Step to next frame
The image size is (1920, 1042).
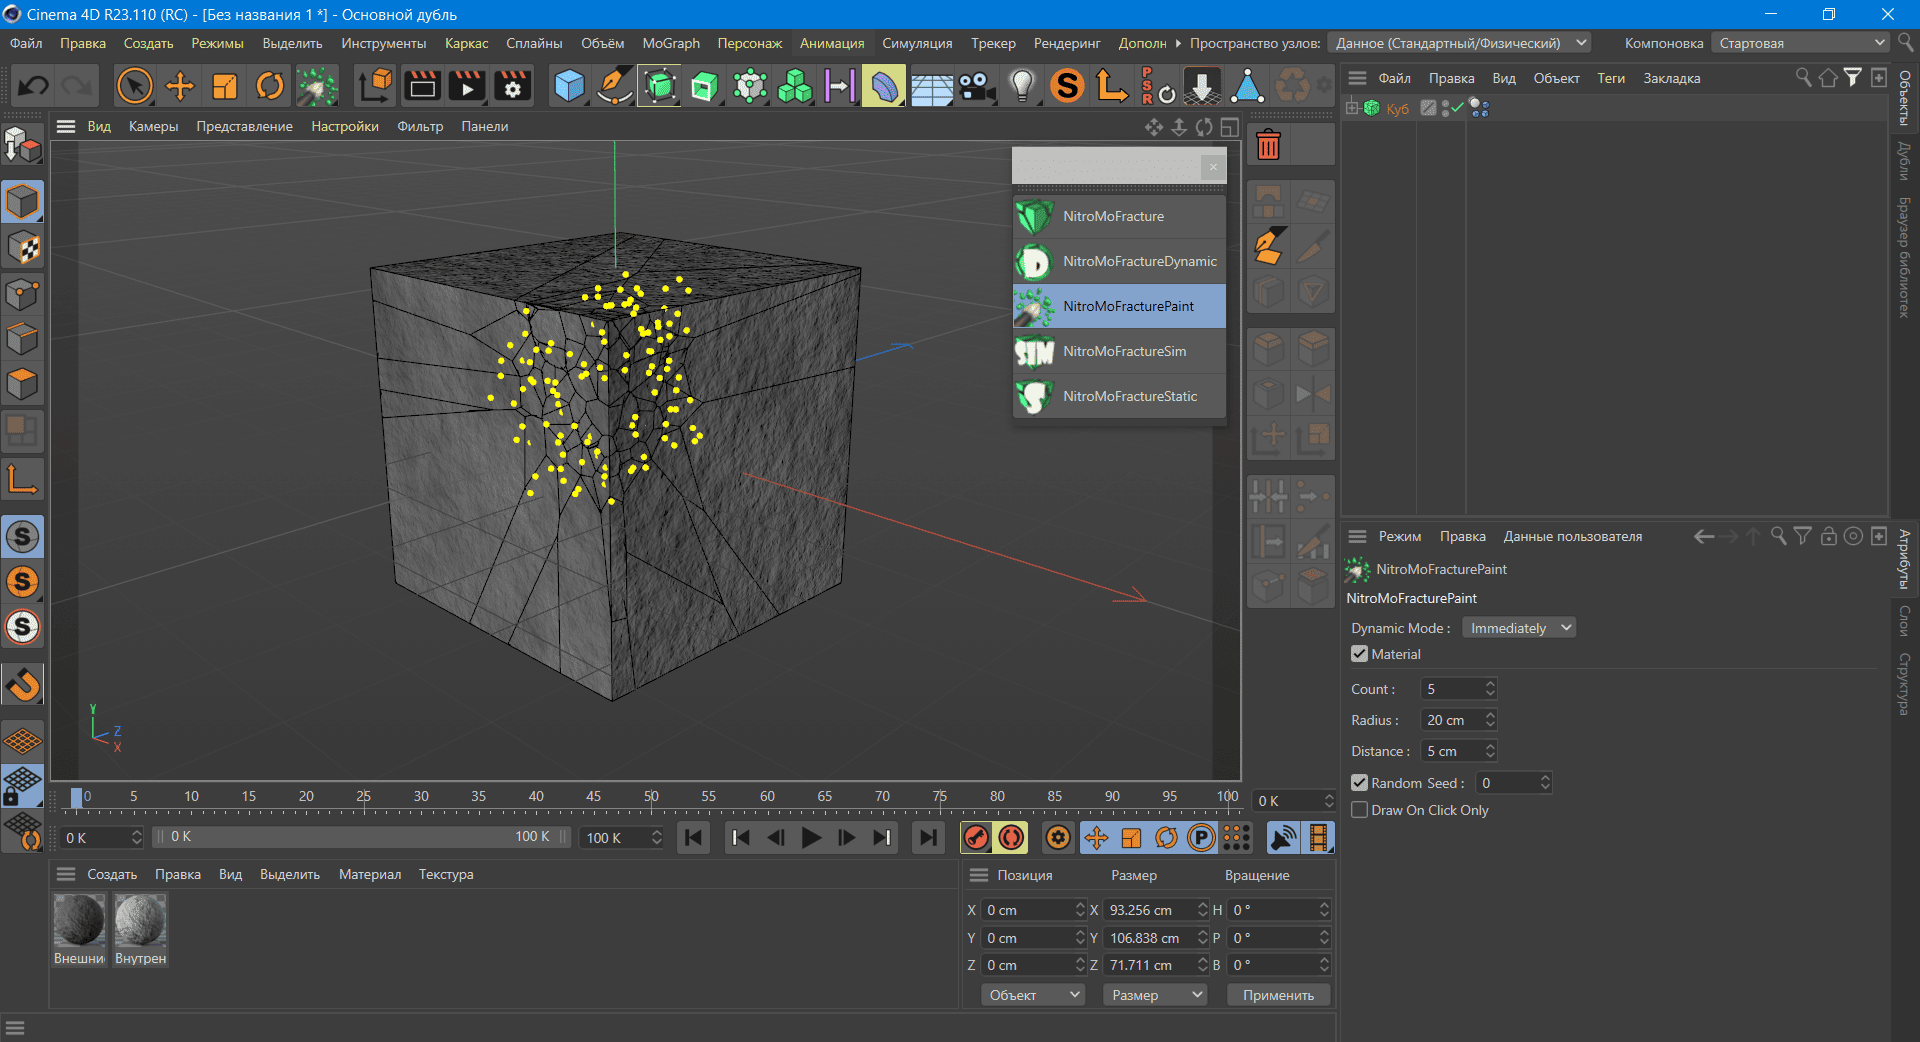point(846,838)
